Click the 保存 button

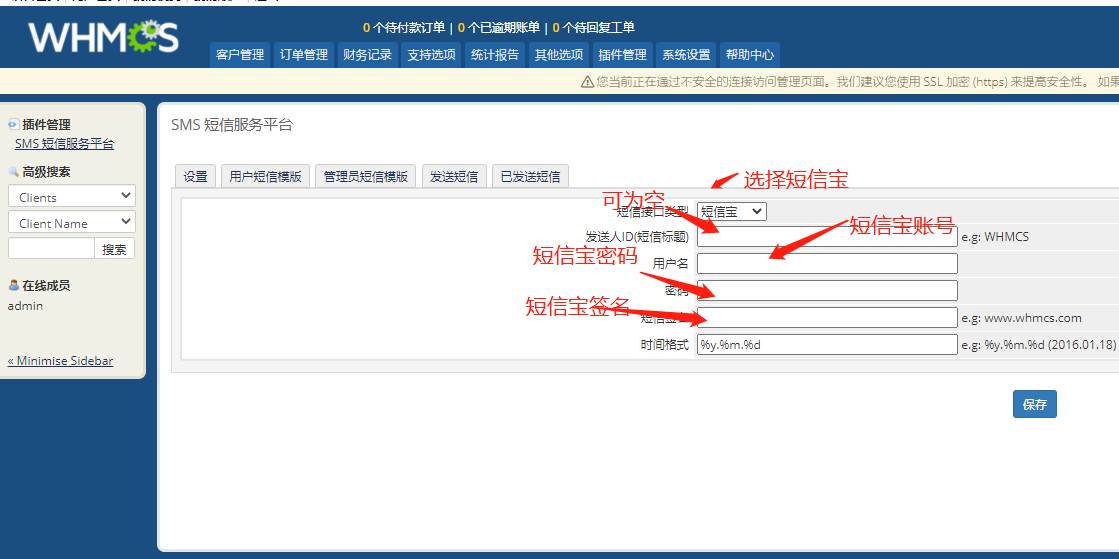coord(1034,404)
